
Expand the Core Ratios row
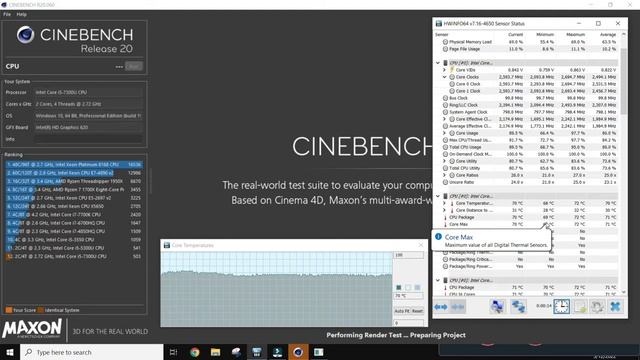click(444, 175)
